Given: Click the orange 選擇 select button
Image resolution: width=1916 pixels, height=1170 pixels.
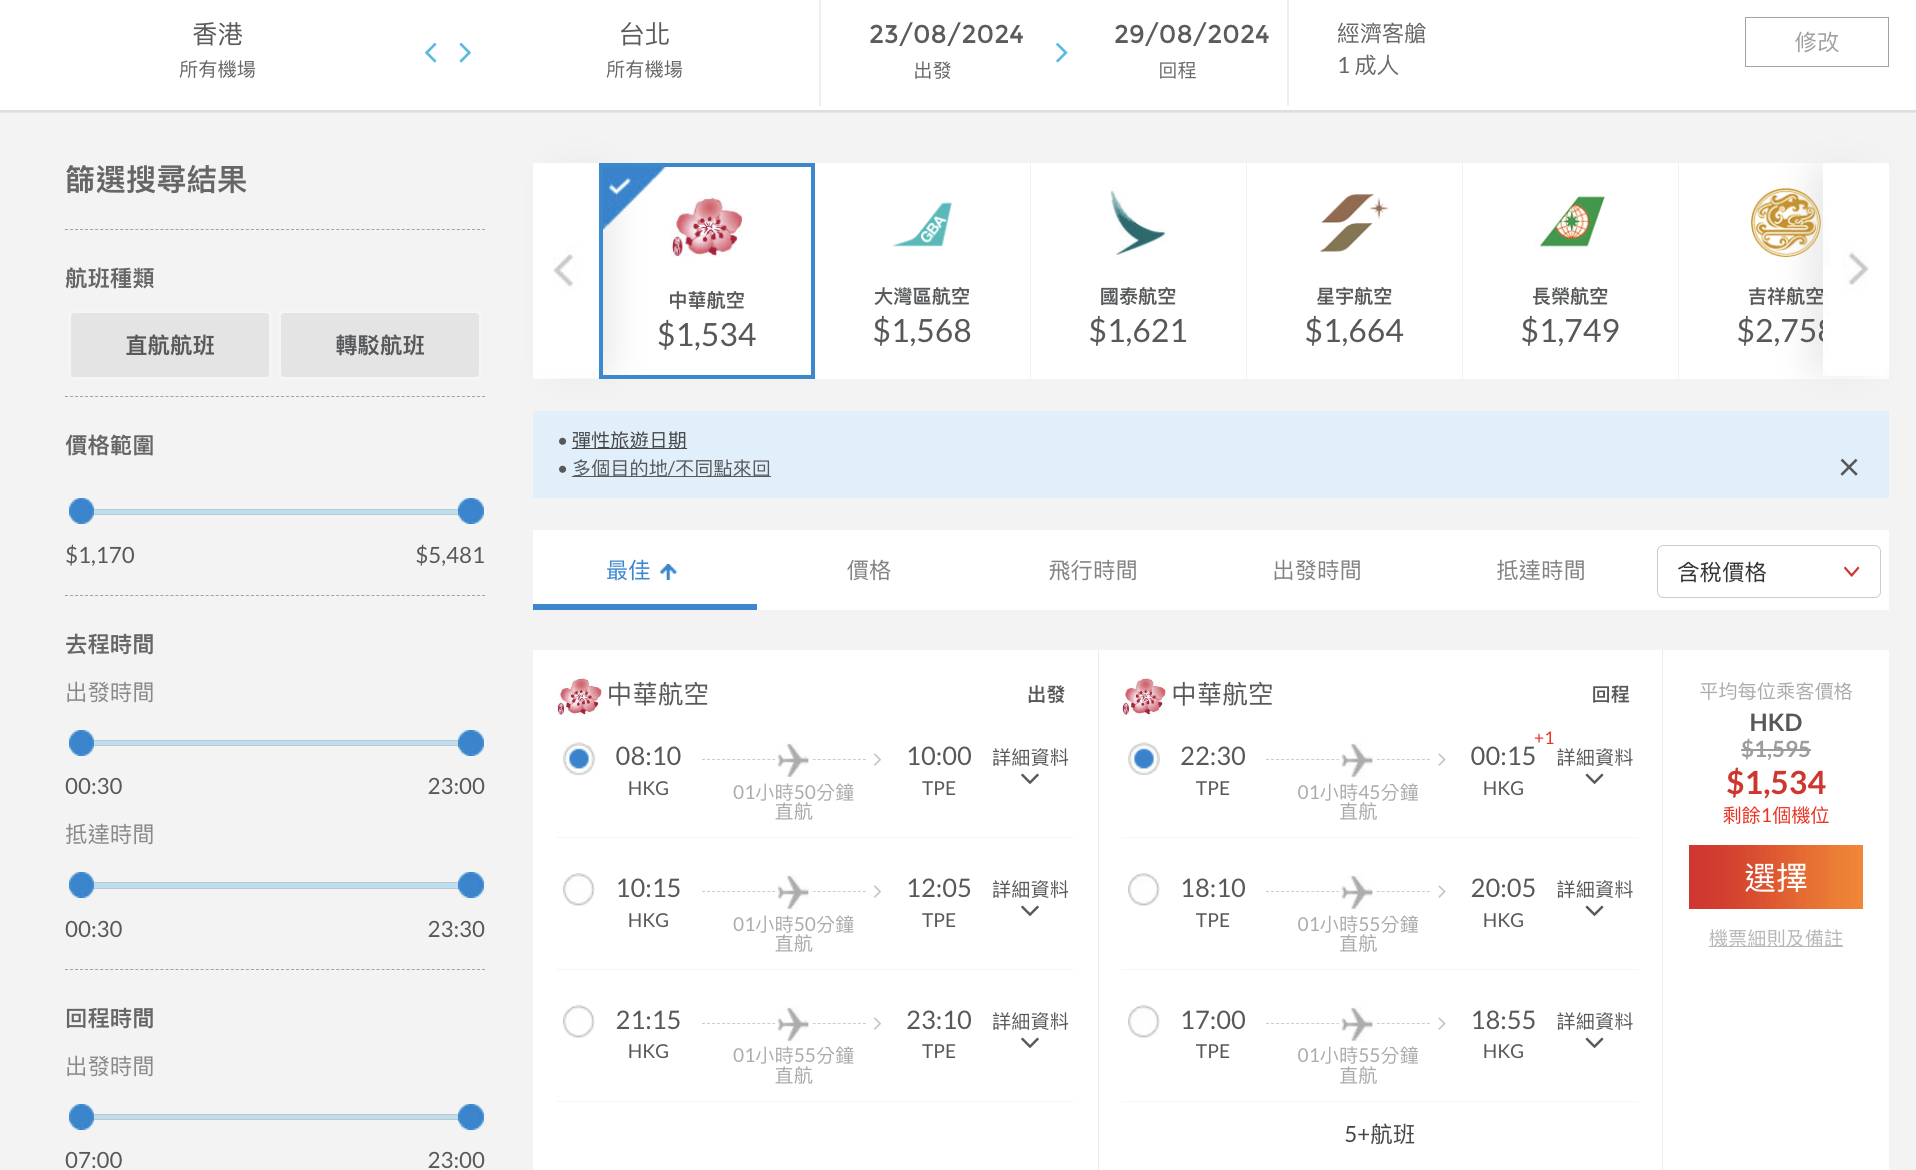Looking at the screenshot, I should 1775,877.
